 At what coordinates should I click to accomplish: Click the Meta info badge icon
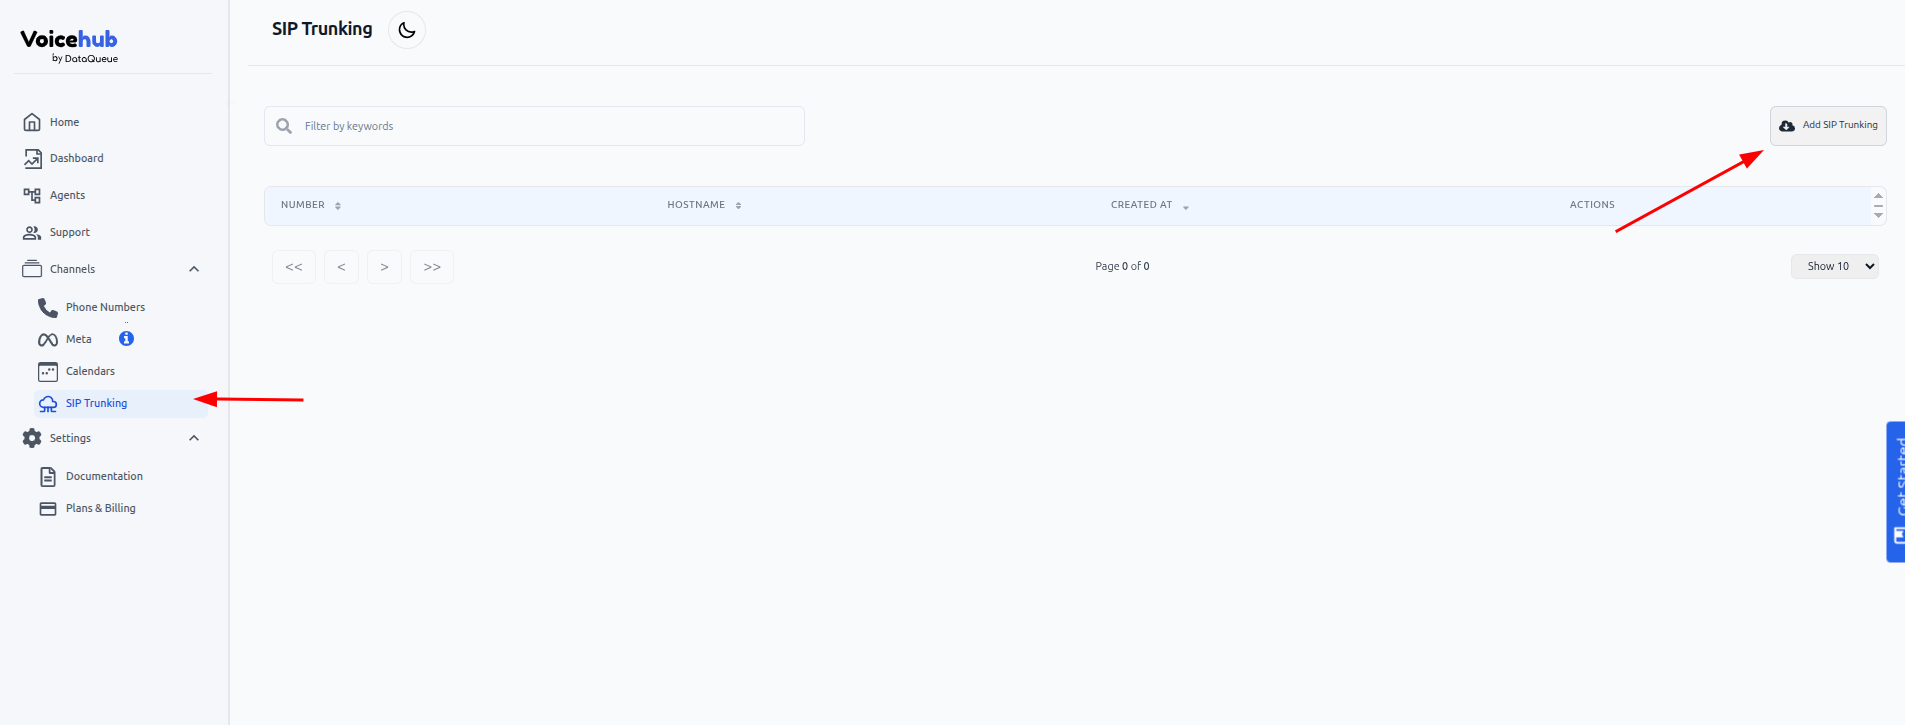[126, 339]
